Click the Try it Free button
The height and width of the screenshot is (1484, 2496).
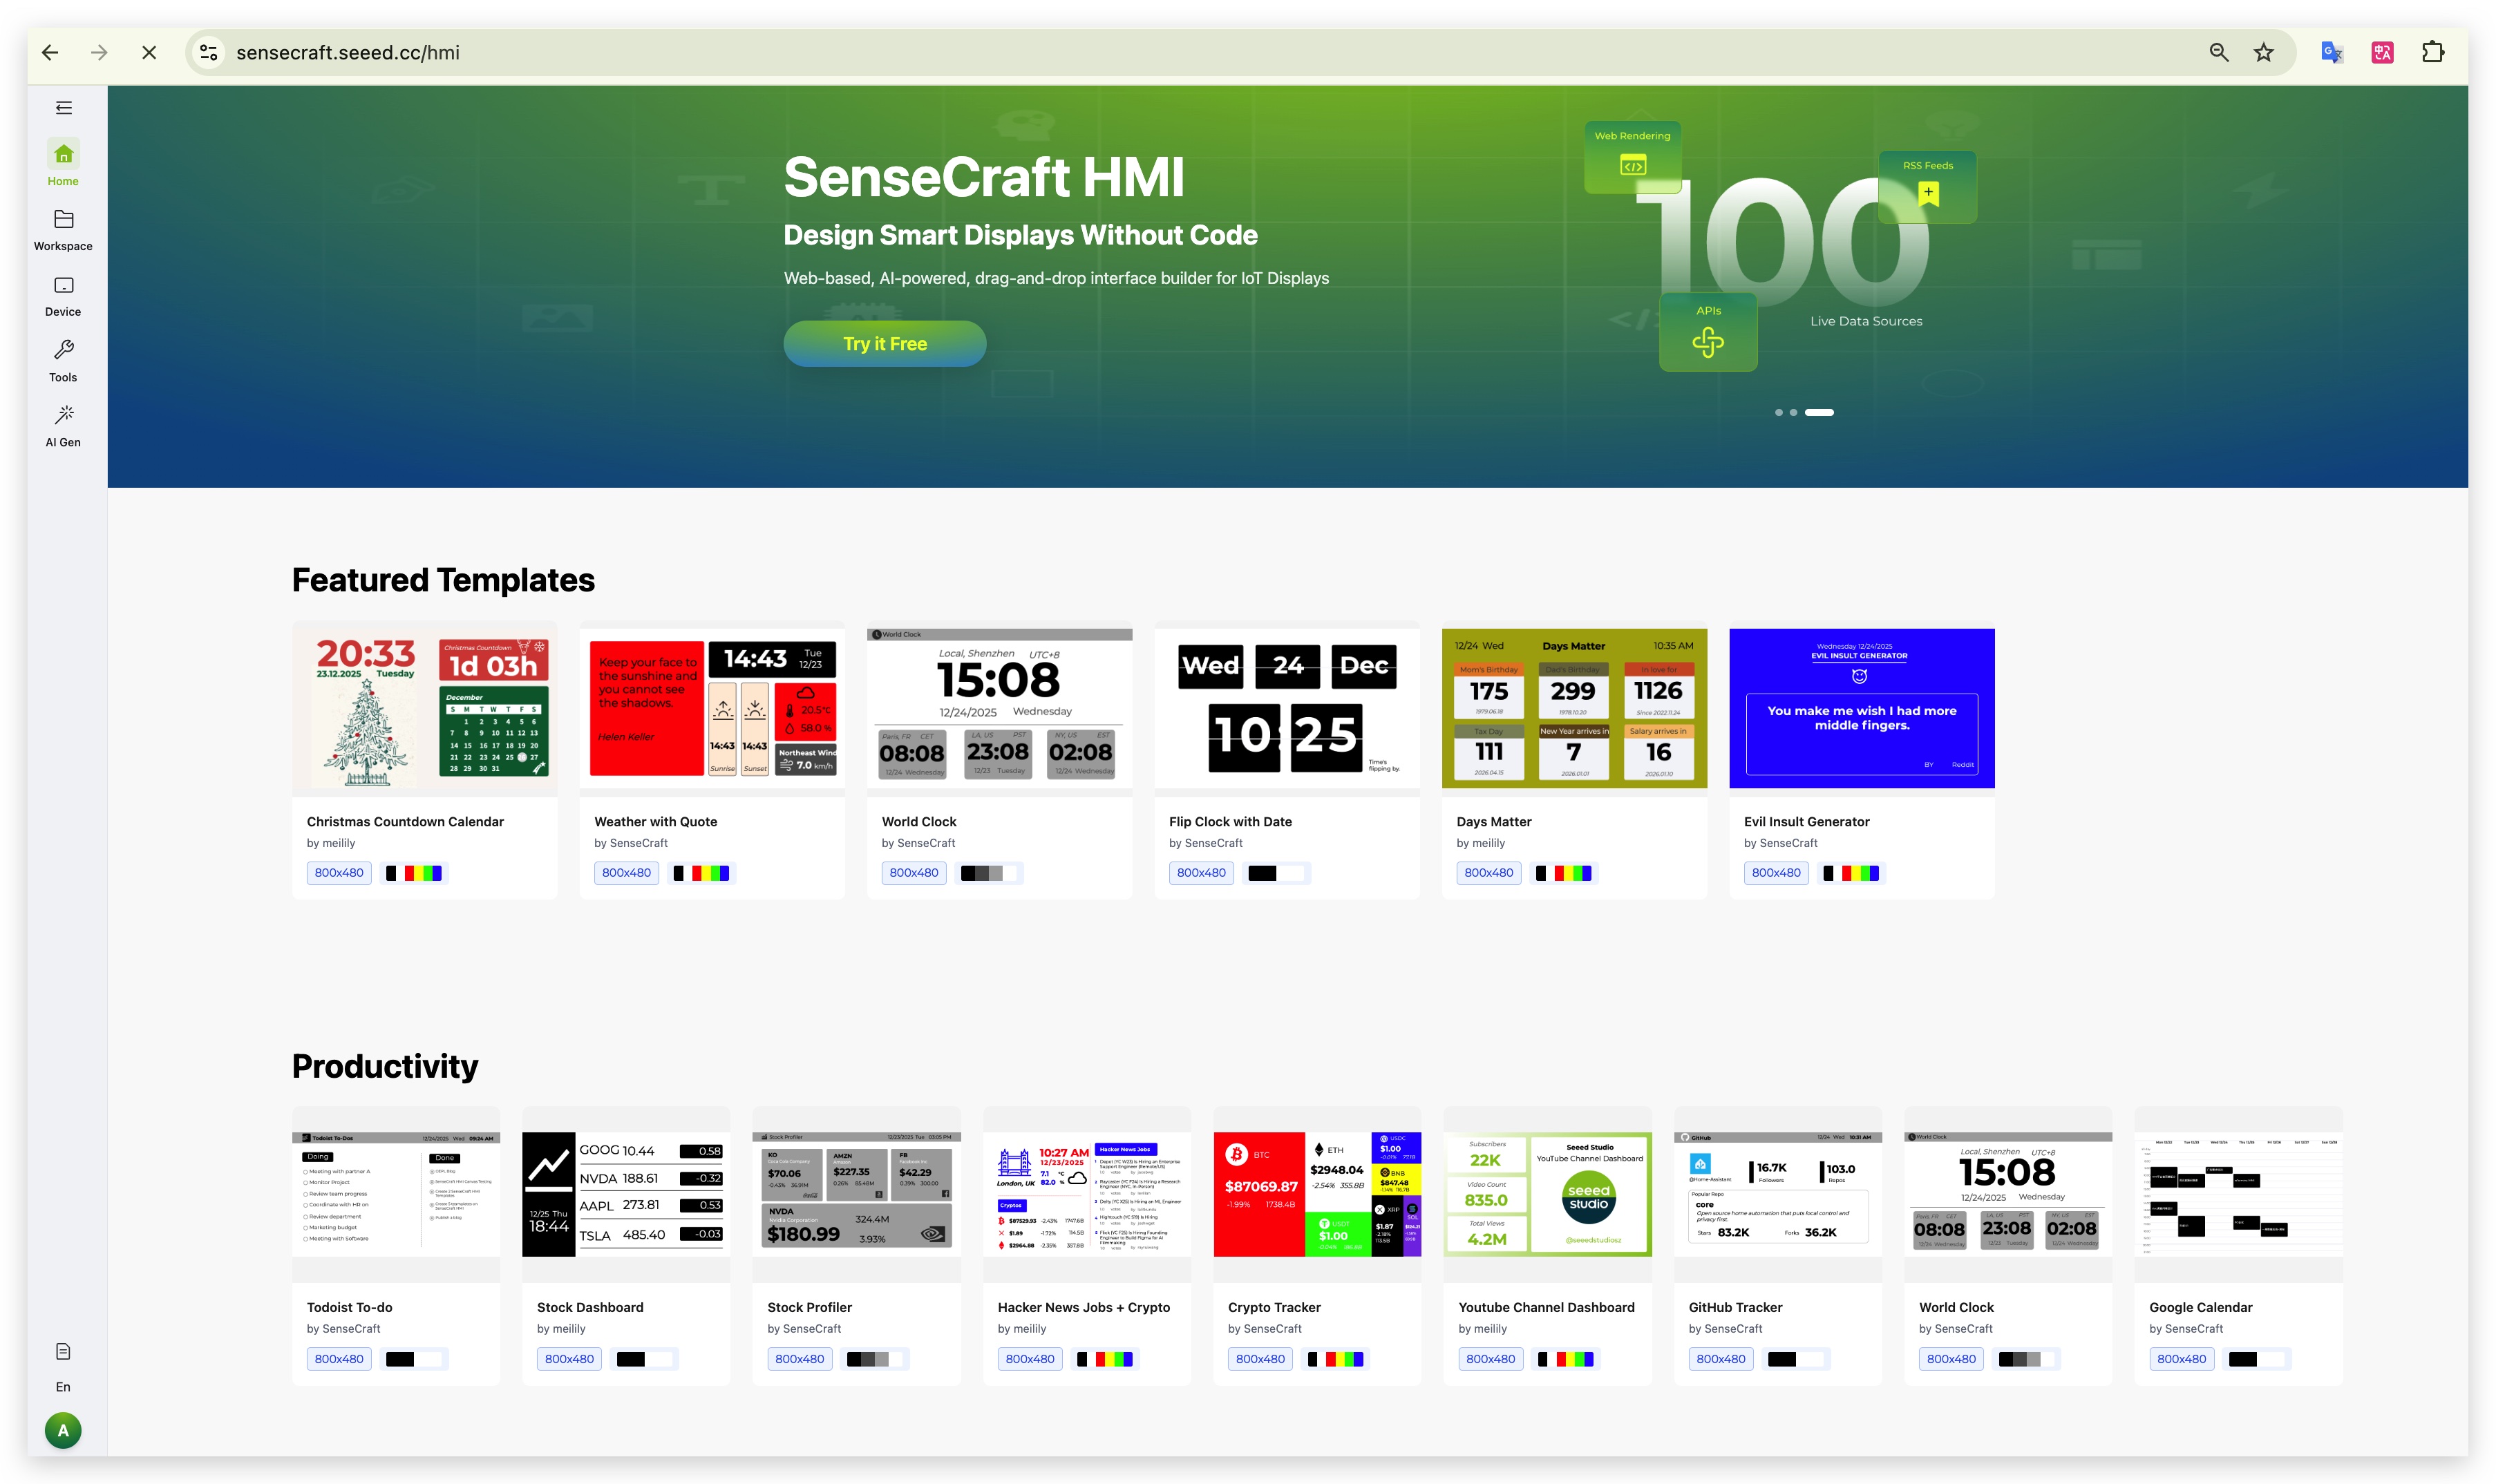[x=884, y=344]
